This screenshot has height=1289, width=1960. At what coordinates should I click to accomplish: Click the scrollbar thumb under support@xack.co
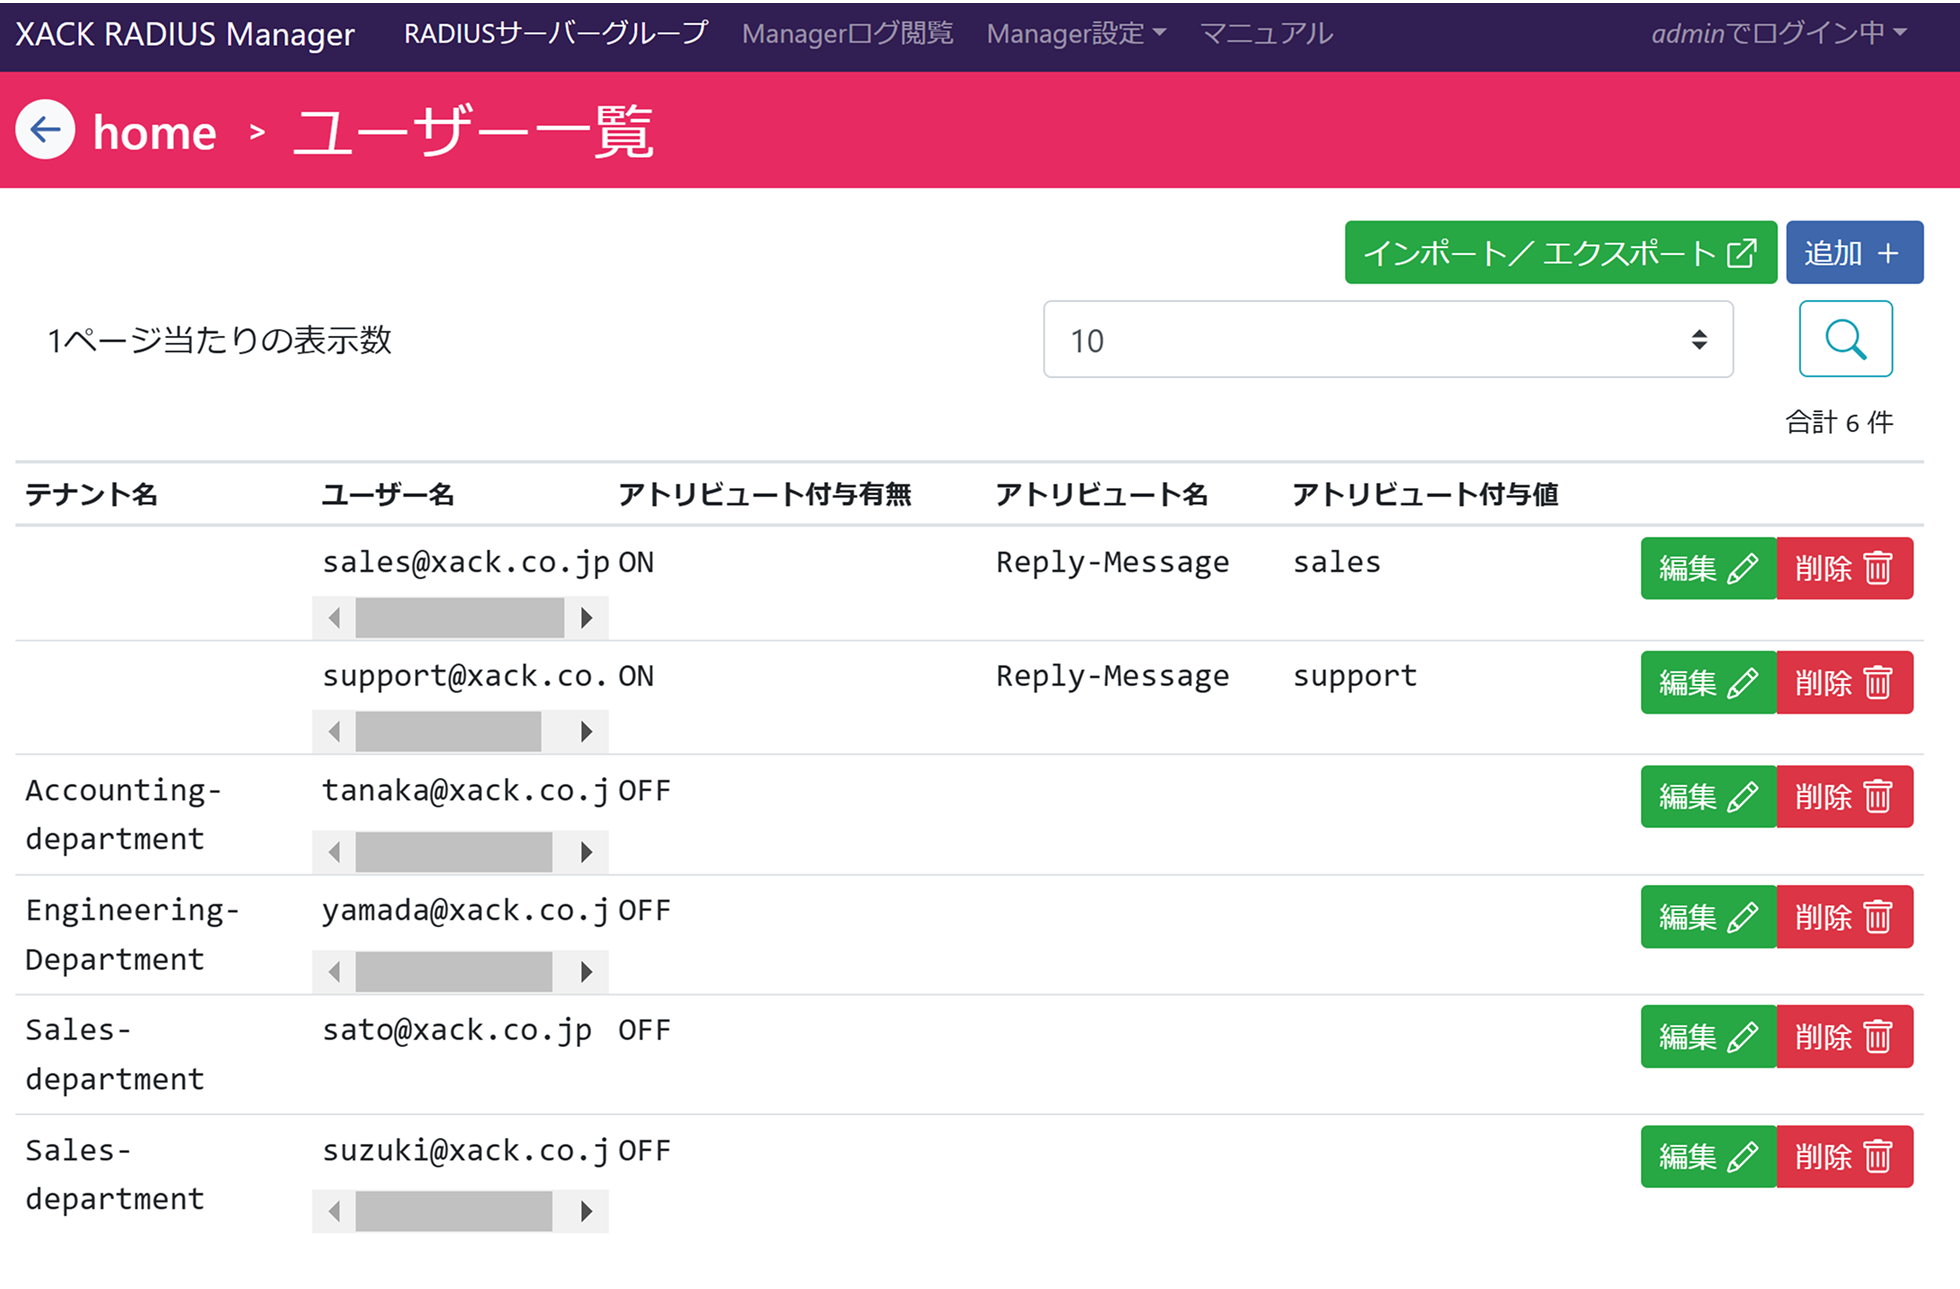click(448, 732)
